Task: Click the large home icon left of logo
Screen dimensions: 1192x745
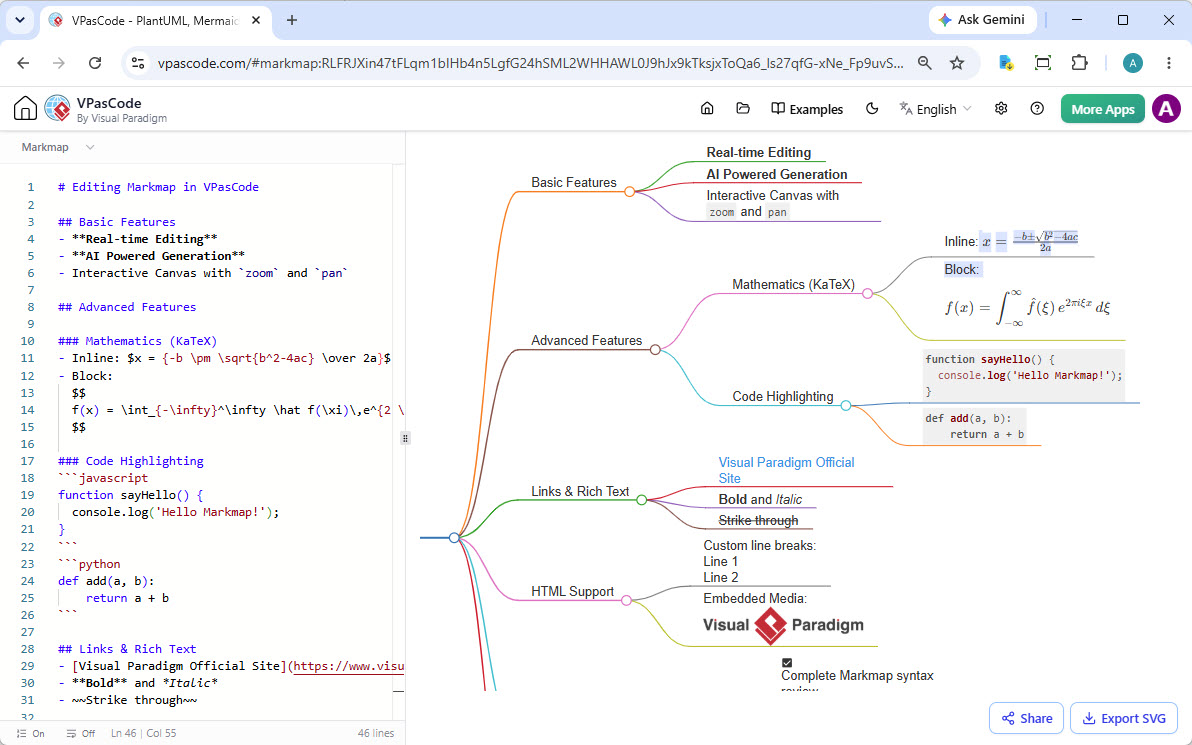Action: tap(25, 109)
